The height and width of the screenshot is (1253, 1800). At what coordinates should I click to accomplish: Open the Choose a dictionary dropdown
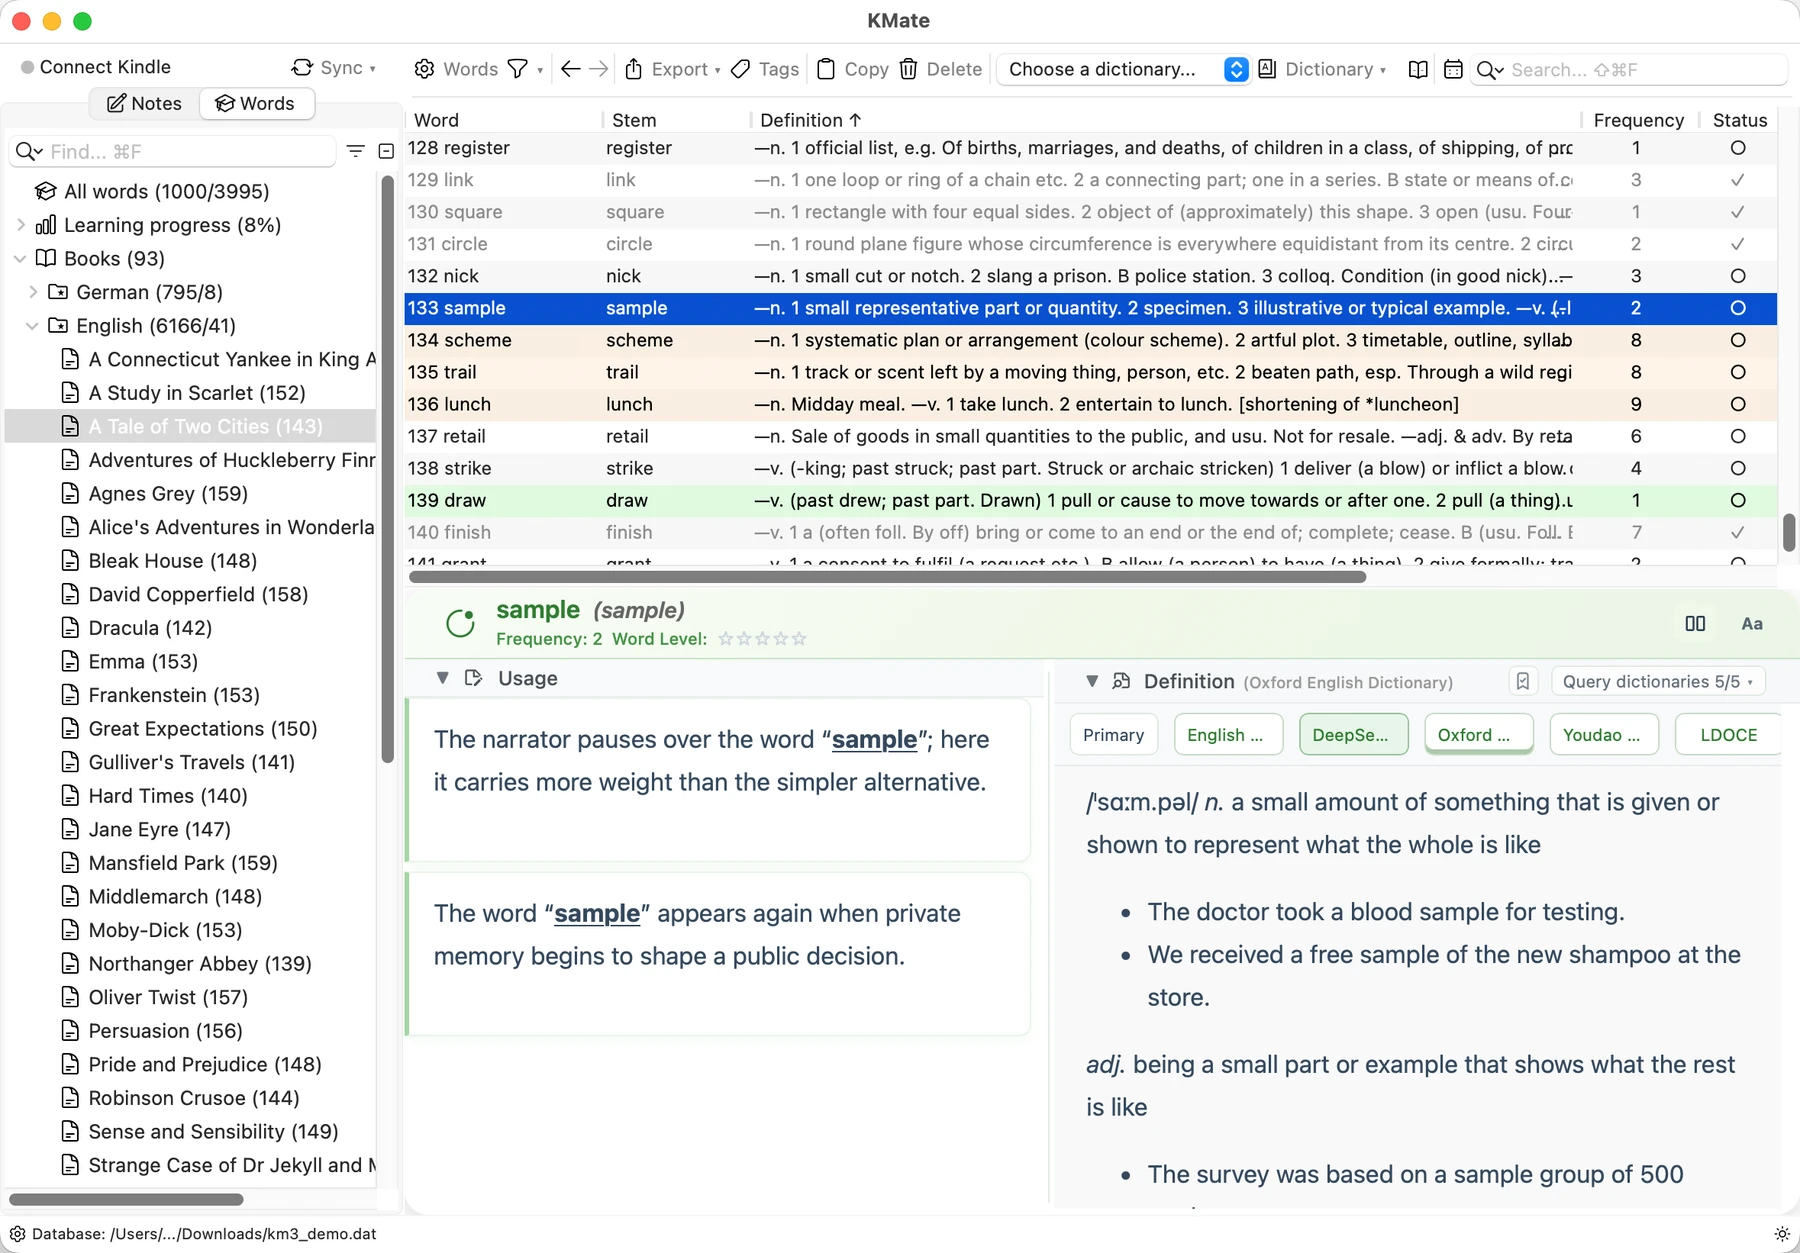click(1124, 69)
